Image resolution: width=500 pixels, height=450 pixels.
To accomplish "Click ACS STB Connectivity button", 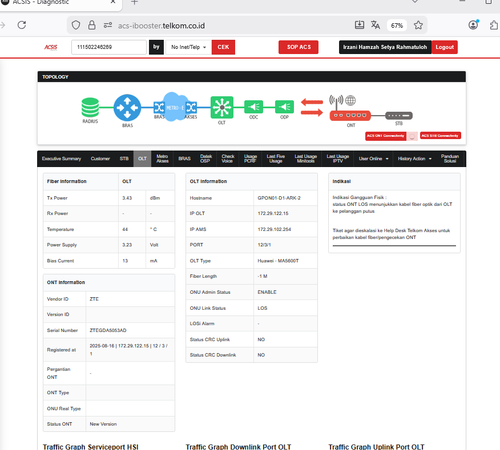I will 440,136.
